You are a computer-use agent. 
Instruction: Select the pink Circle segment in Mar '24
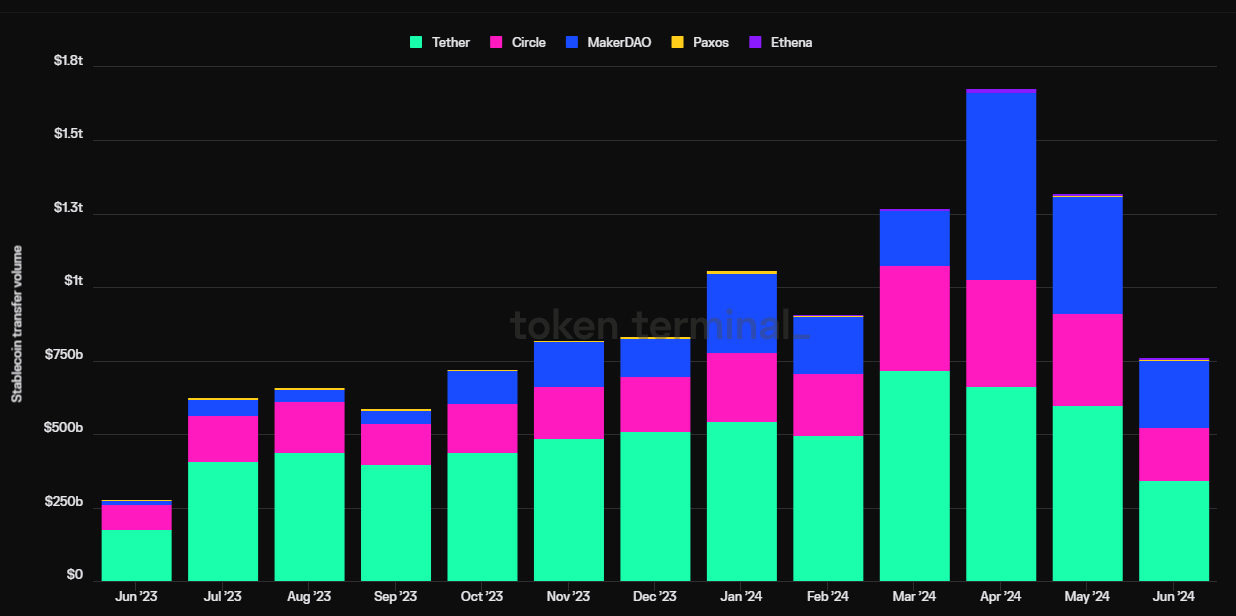[914, 318]
